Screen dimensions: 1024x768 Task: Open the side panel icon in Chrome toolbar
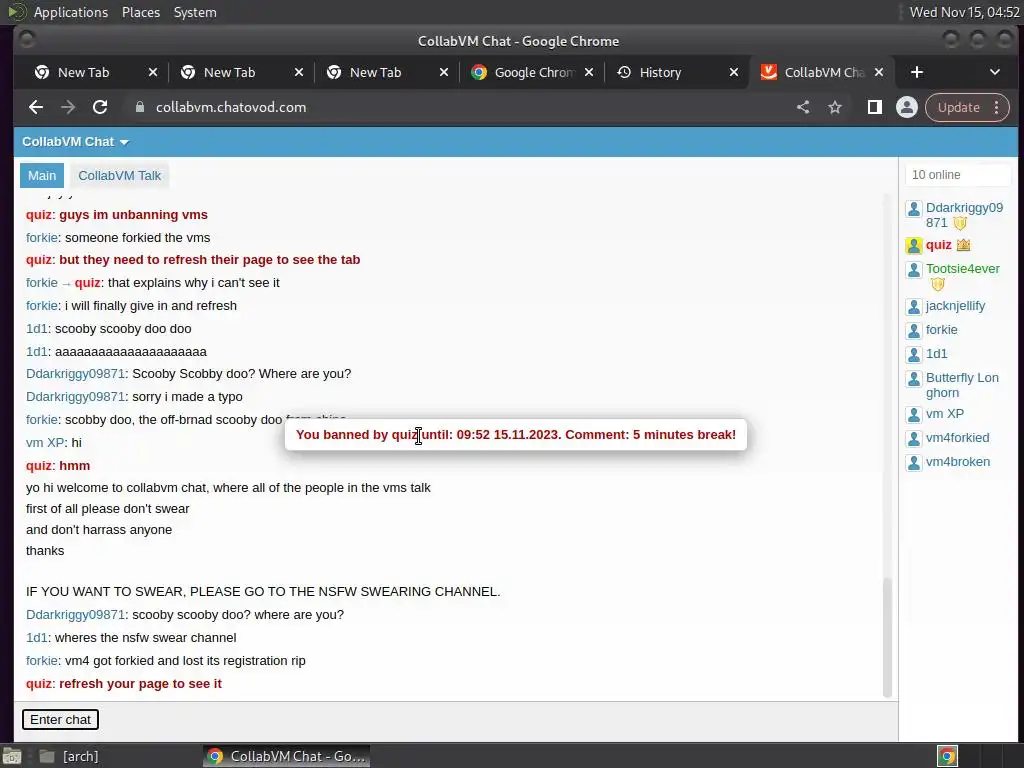[874, 107]
